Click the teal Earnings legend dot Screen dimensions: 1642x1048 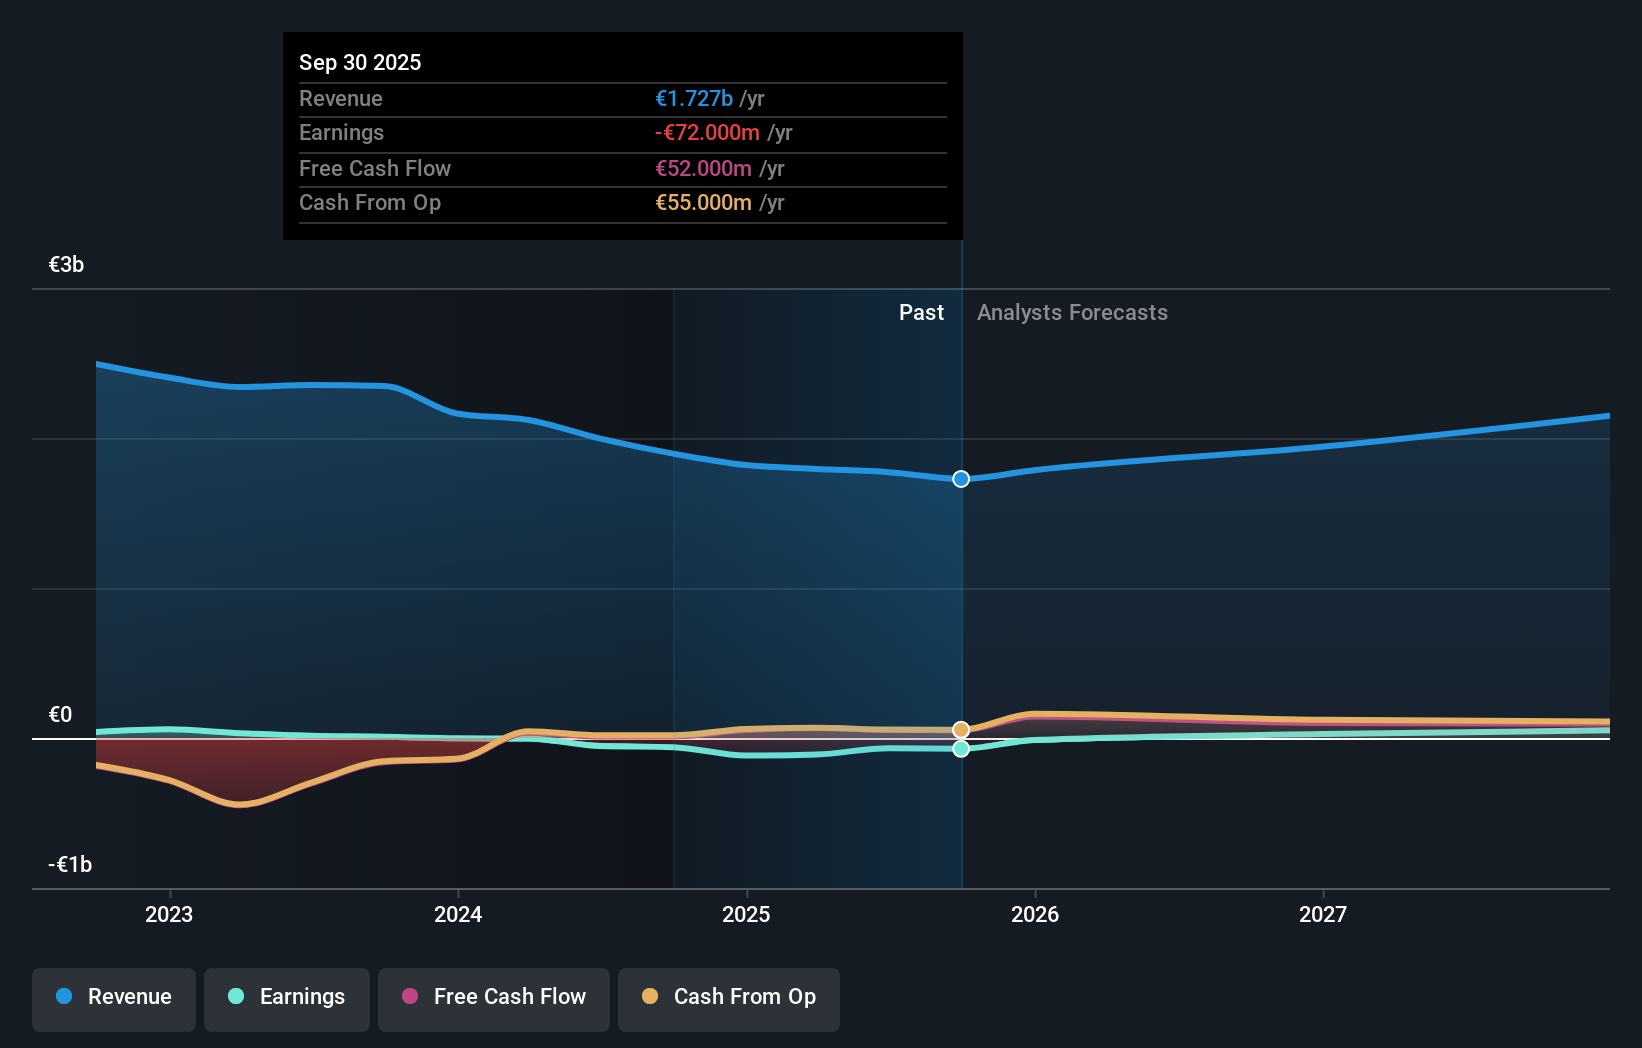tap(236, 997)
